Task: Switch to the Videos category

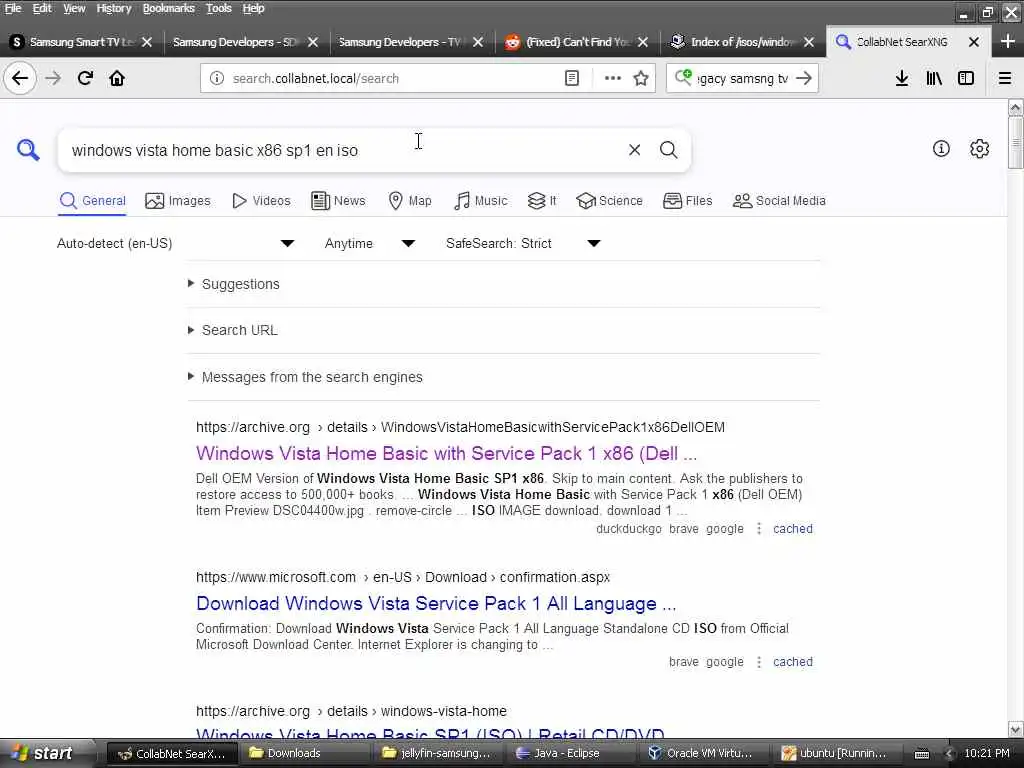Action: 261,200
